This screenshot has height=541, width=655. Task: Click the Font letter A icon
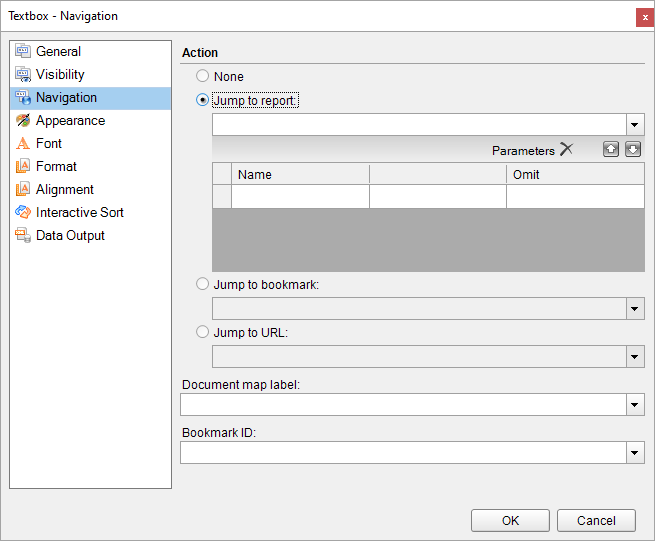tap(23, 143)
